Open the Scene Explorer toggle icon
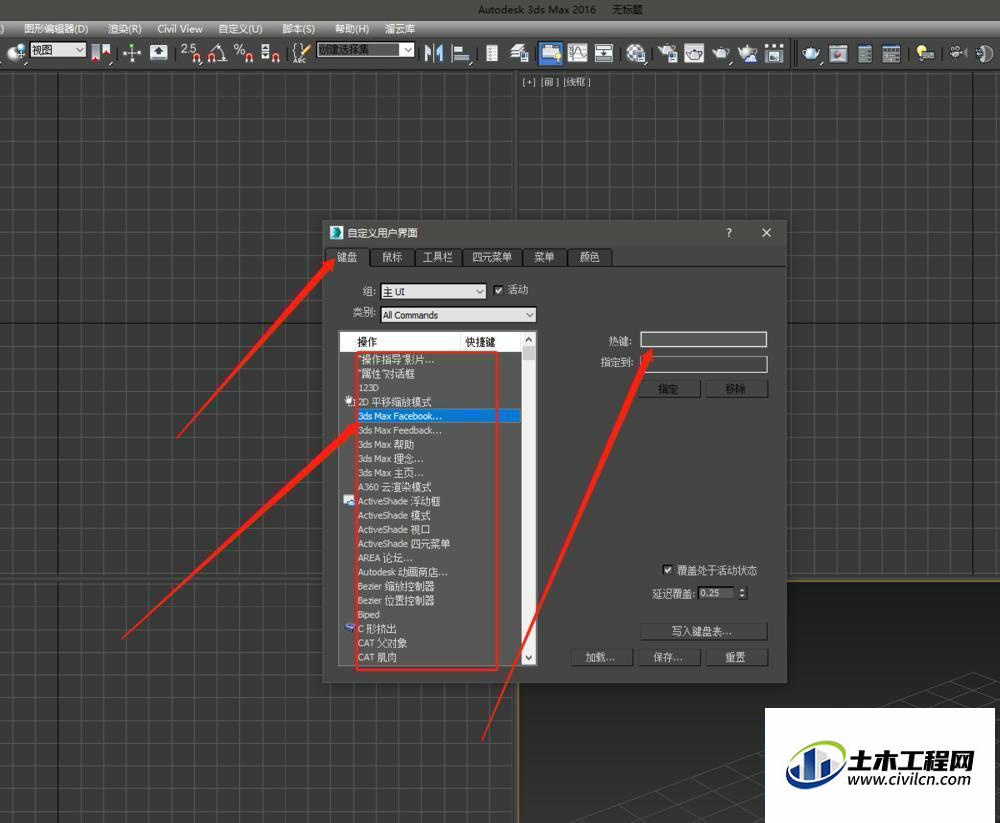Viewport: 1000px width, 823px height. coord(492,52)
